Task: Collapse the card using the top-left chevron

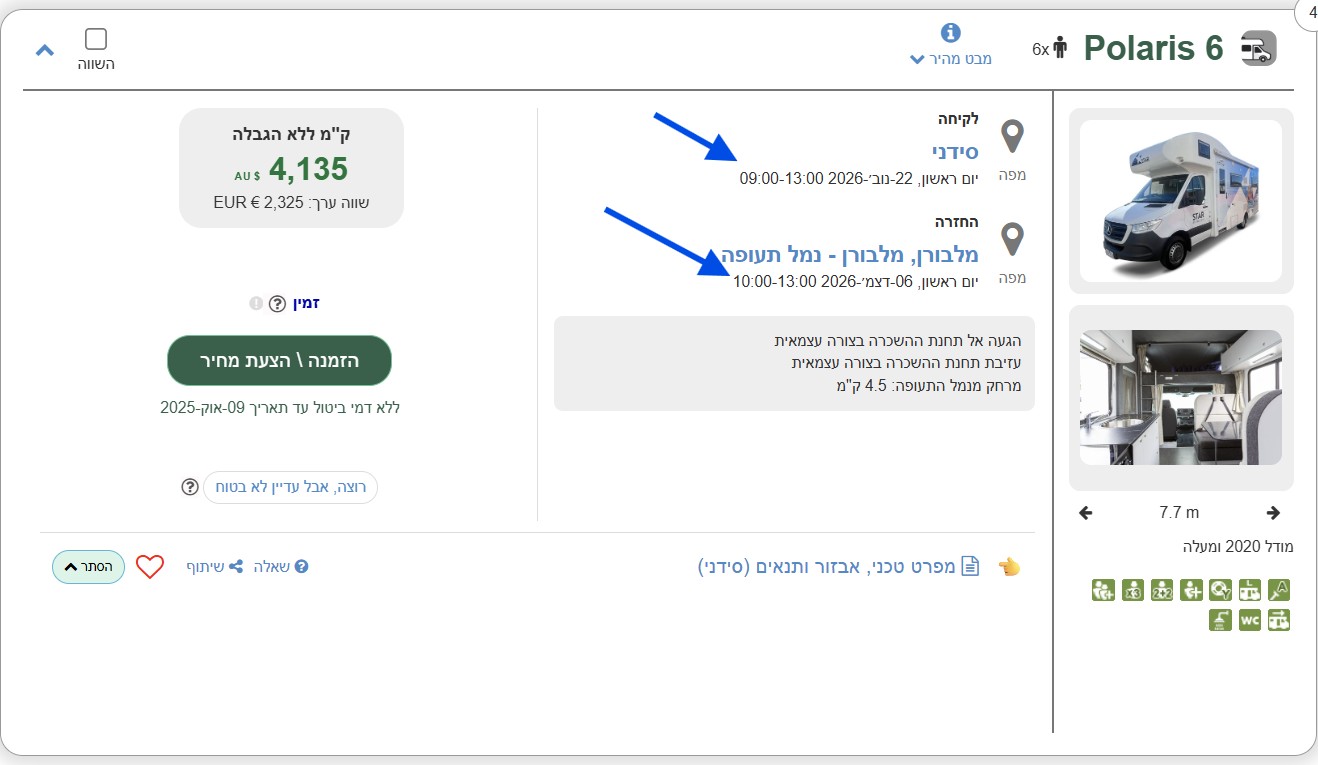Action: coord(45,50)
